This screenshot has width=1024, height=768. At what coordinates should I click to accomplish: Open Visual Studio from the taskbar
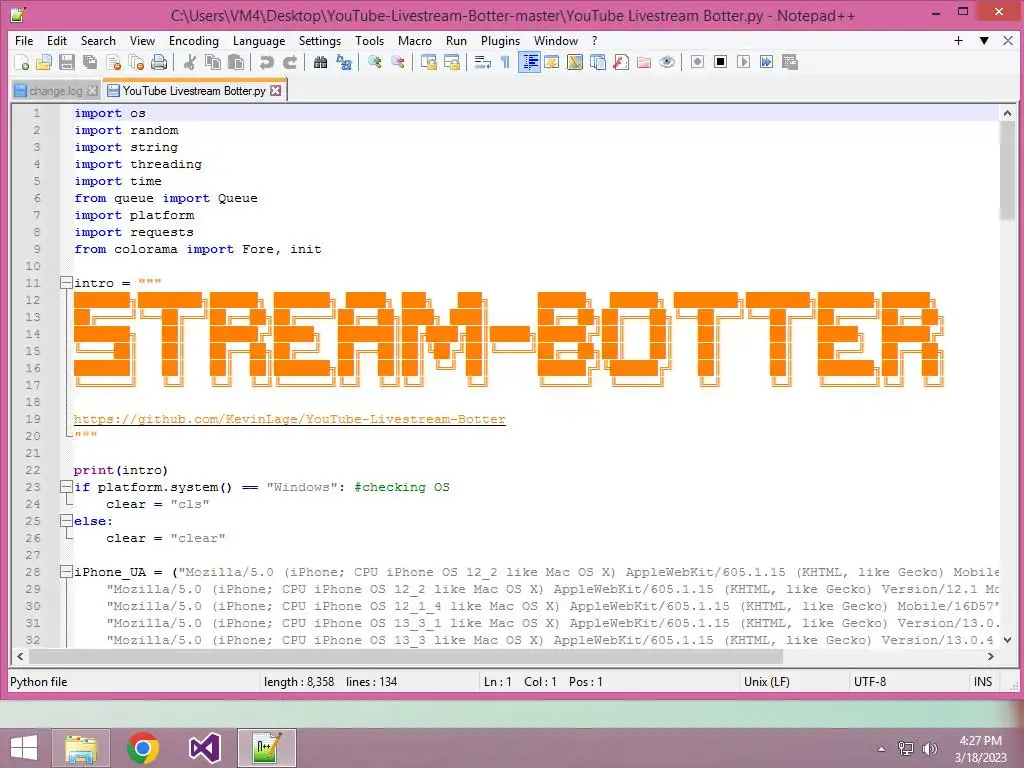204,748
